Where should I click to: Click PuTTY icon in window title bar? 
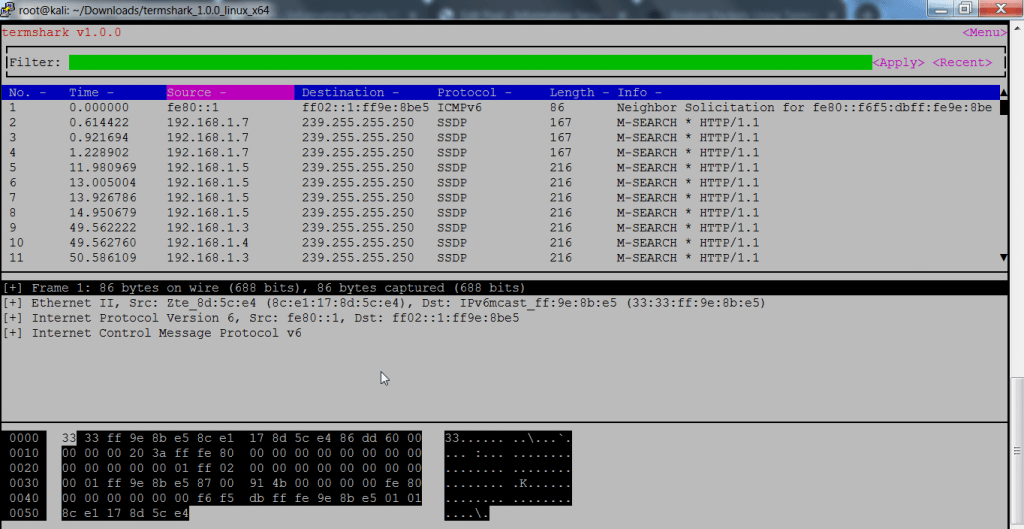coord(8,10)
